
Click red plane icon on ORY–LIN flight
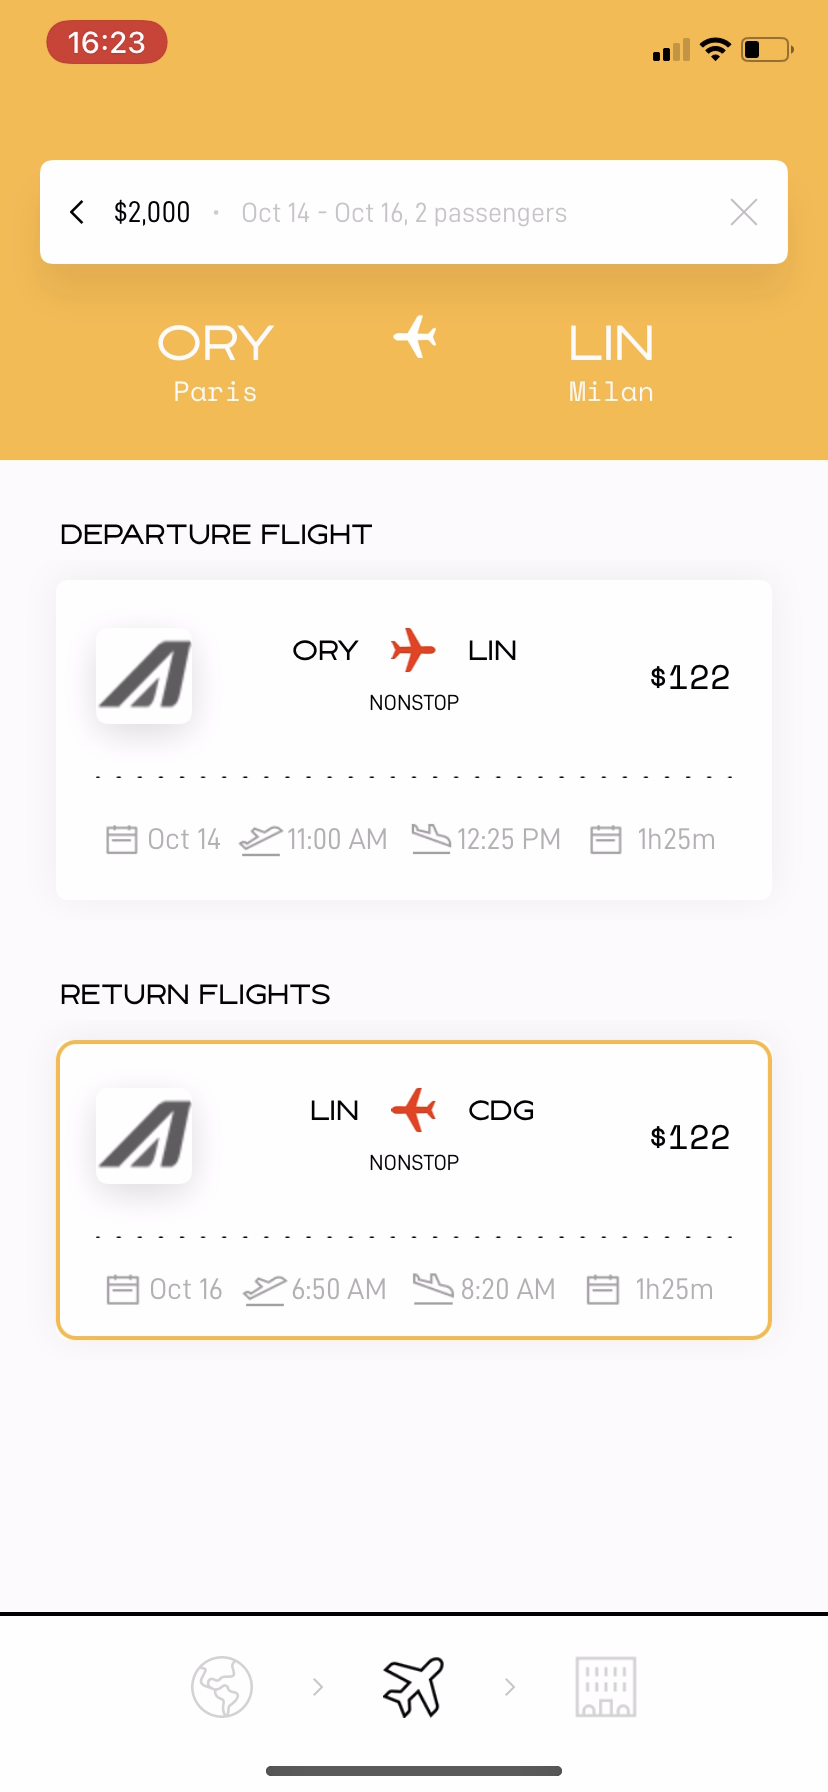point(413,650)
